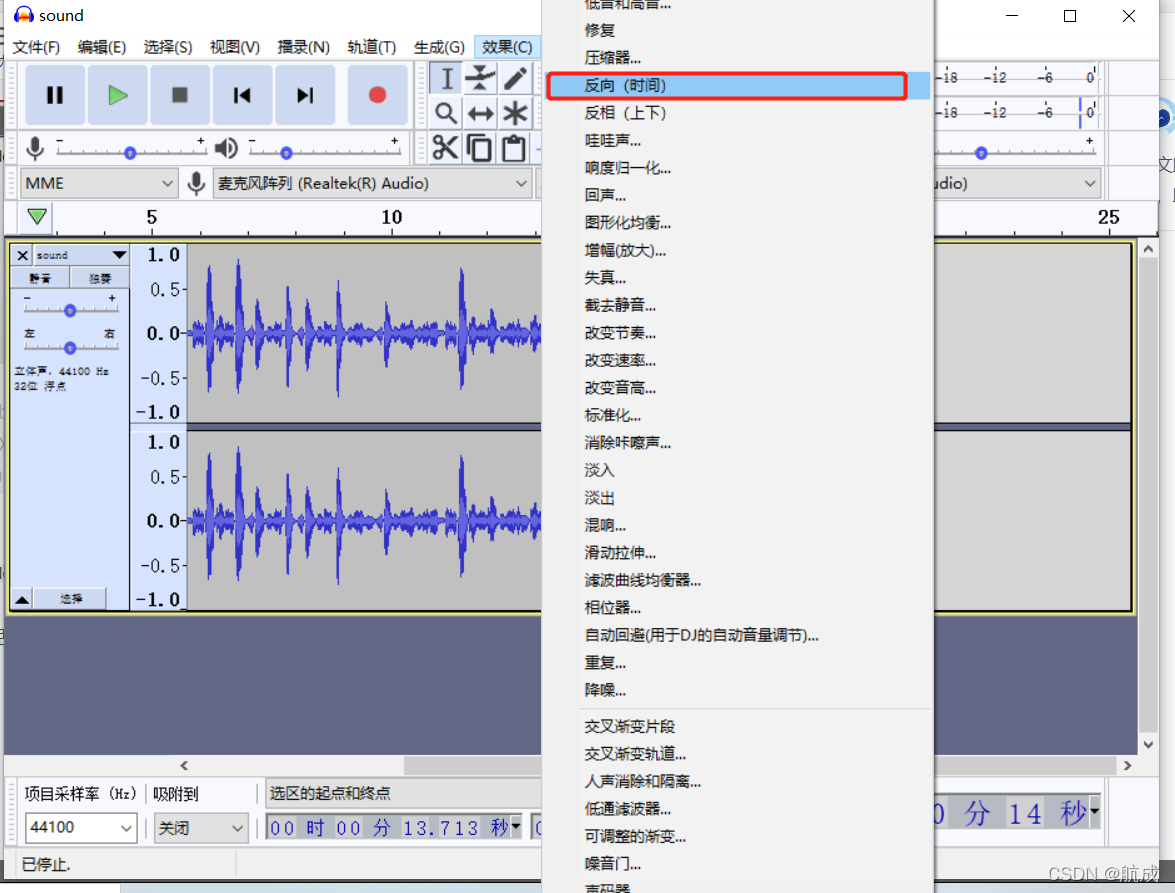This screenshot has width=1175, height=893.
Task: Open the 视图(V) menu
Action: [235, 47]
